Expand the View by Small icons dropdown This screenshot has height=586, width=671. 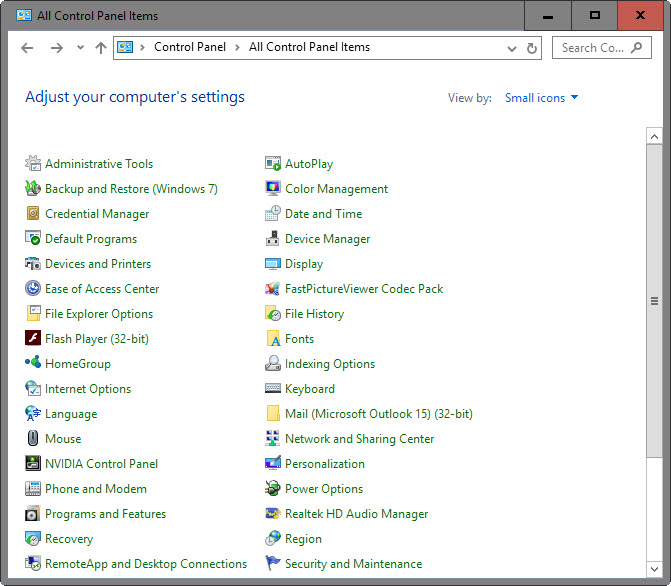click(x=541, y=98)
